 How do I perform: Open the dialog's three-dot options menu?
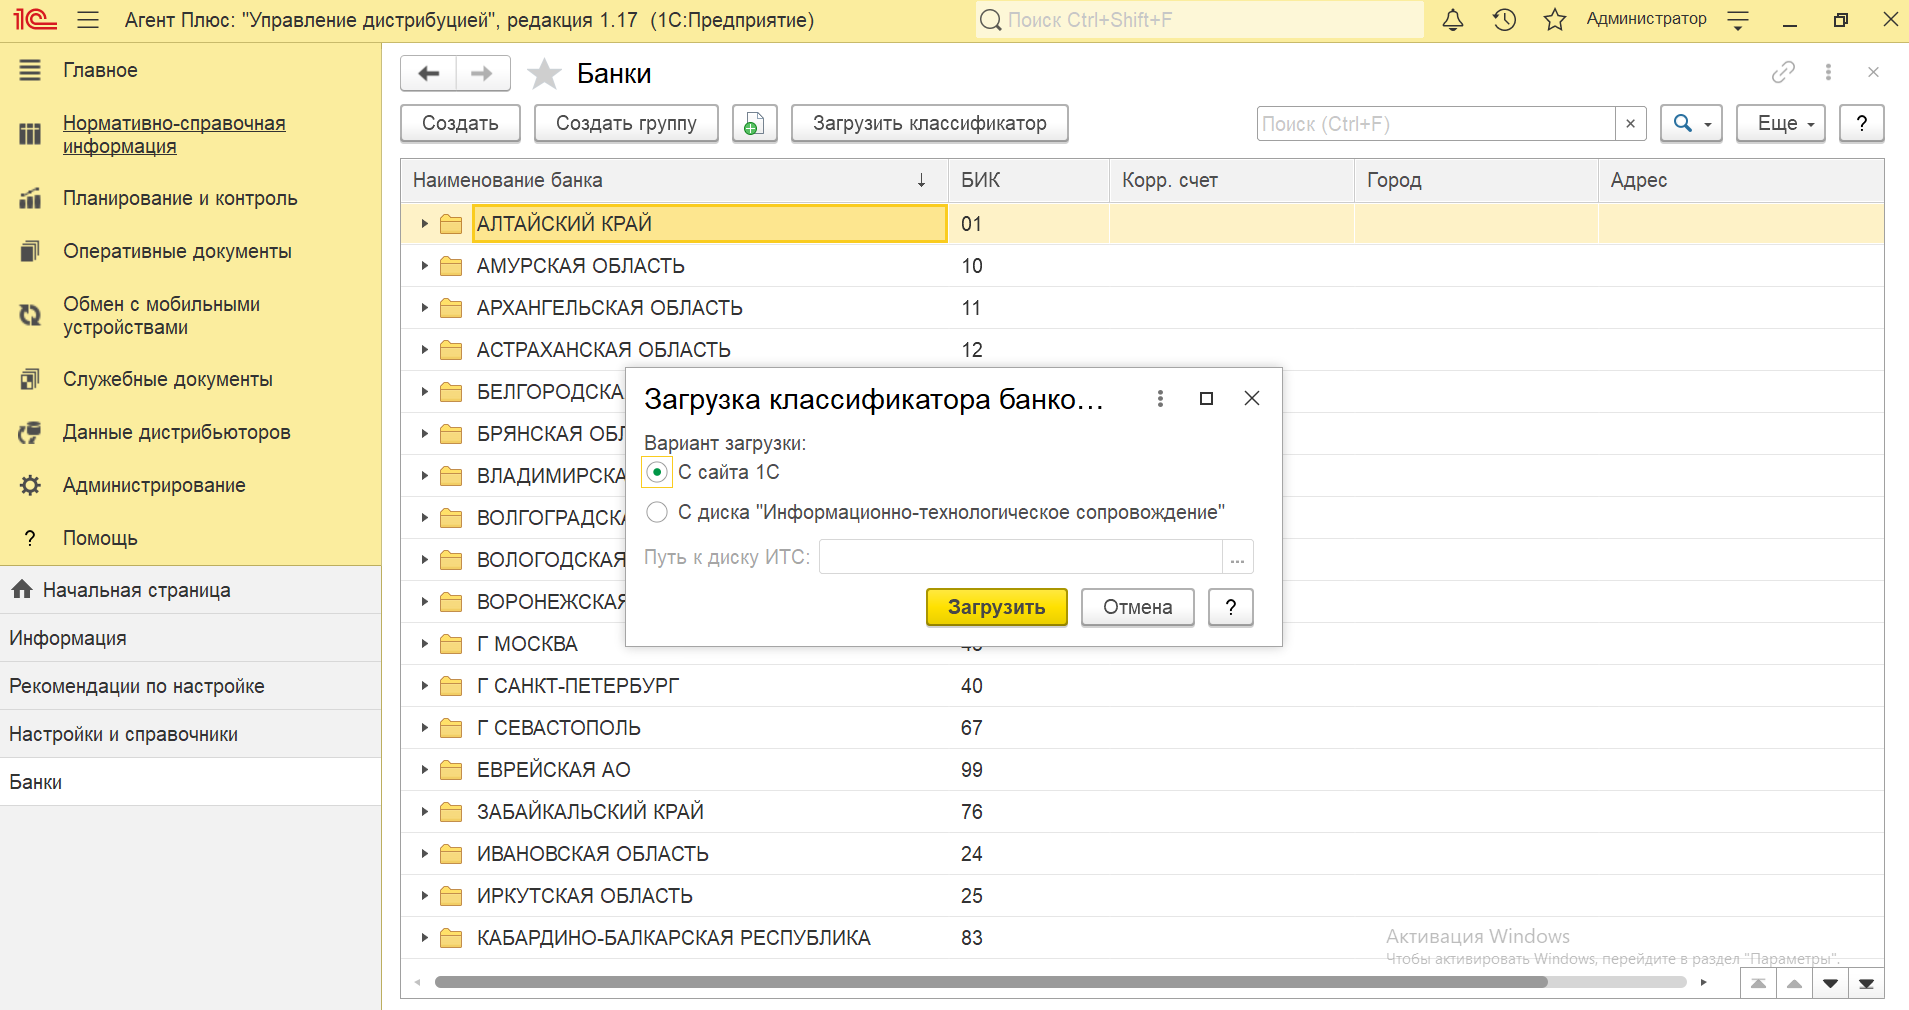(x=1160, y=398)
